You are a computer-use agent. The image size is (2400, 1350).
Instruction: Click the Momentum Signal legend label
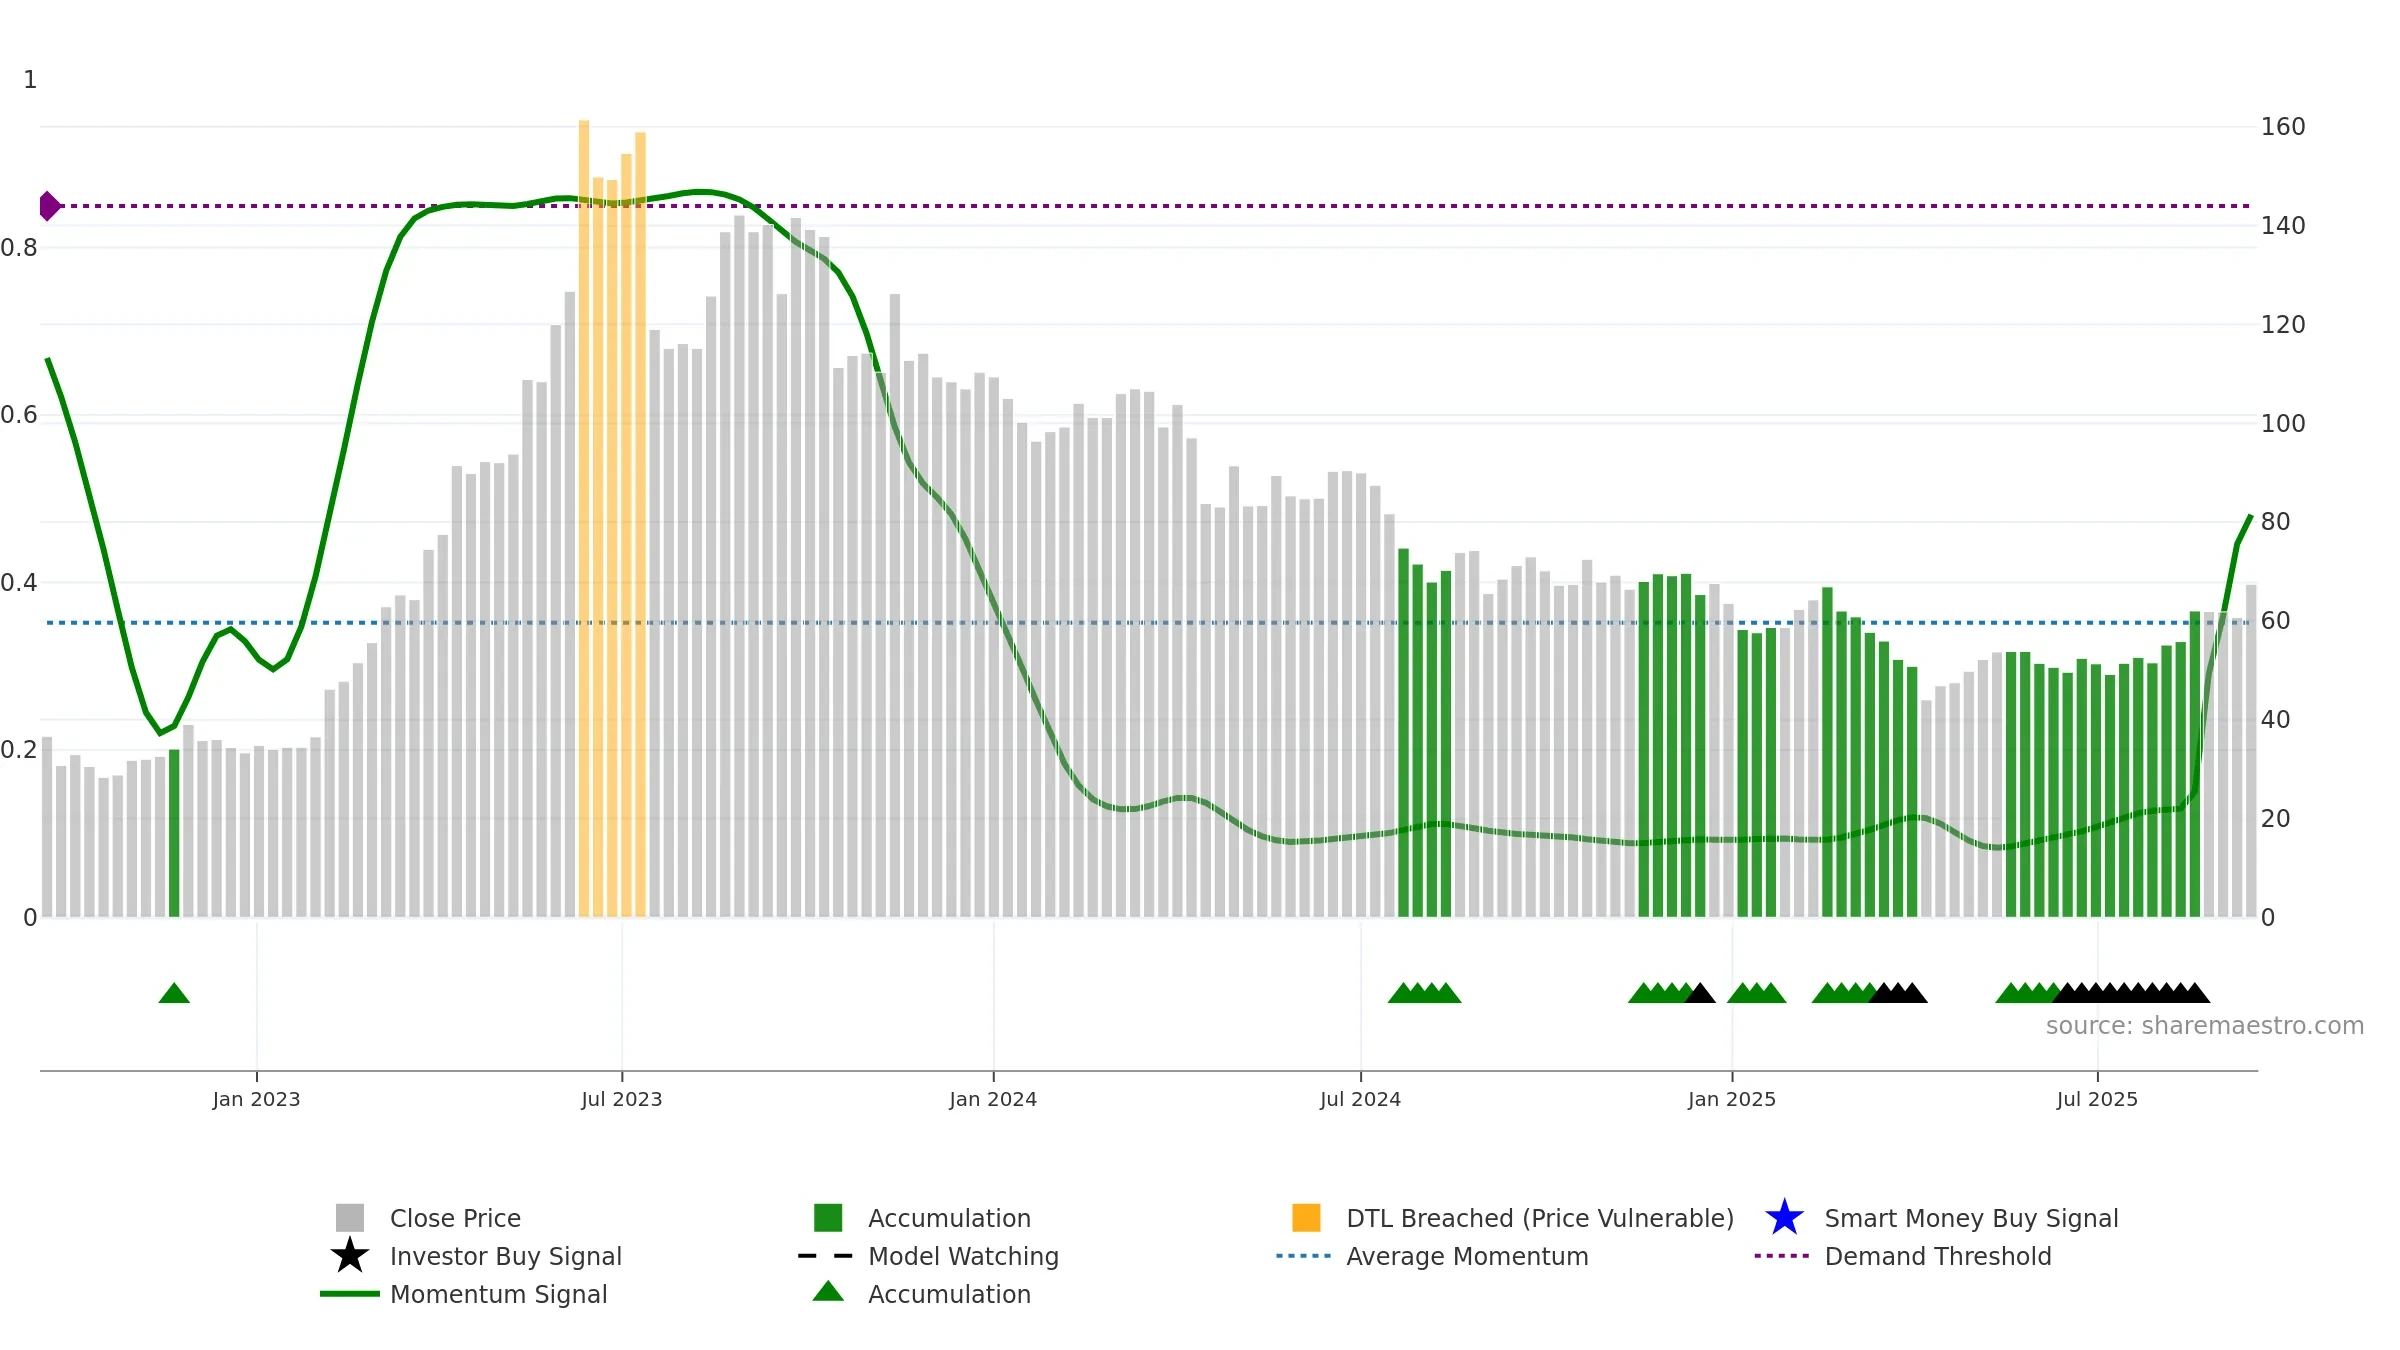(x=499, y=1294)
